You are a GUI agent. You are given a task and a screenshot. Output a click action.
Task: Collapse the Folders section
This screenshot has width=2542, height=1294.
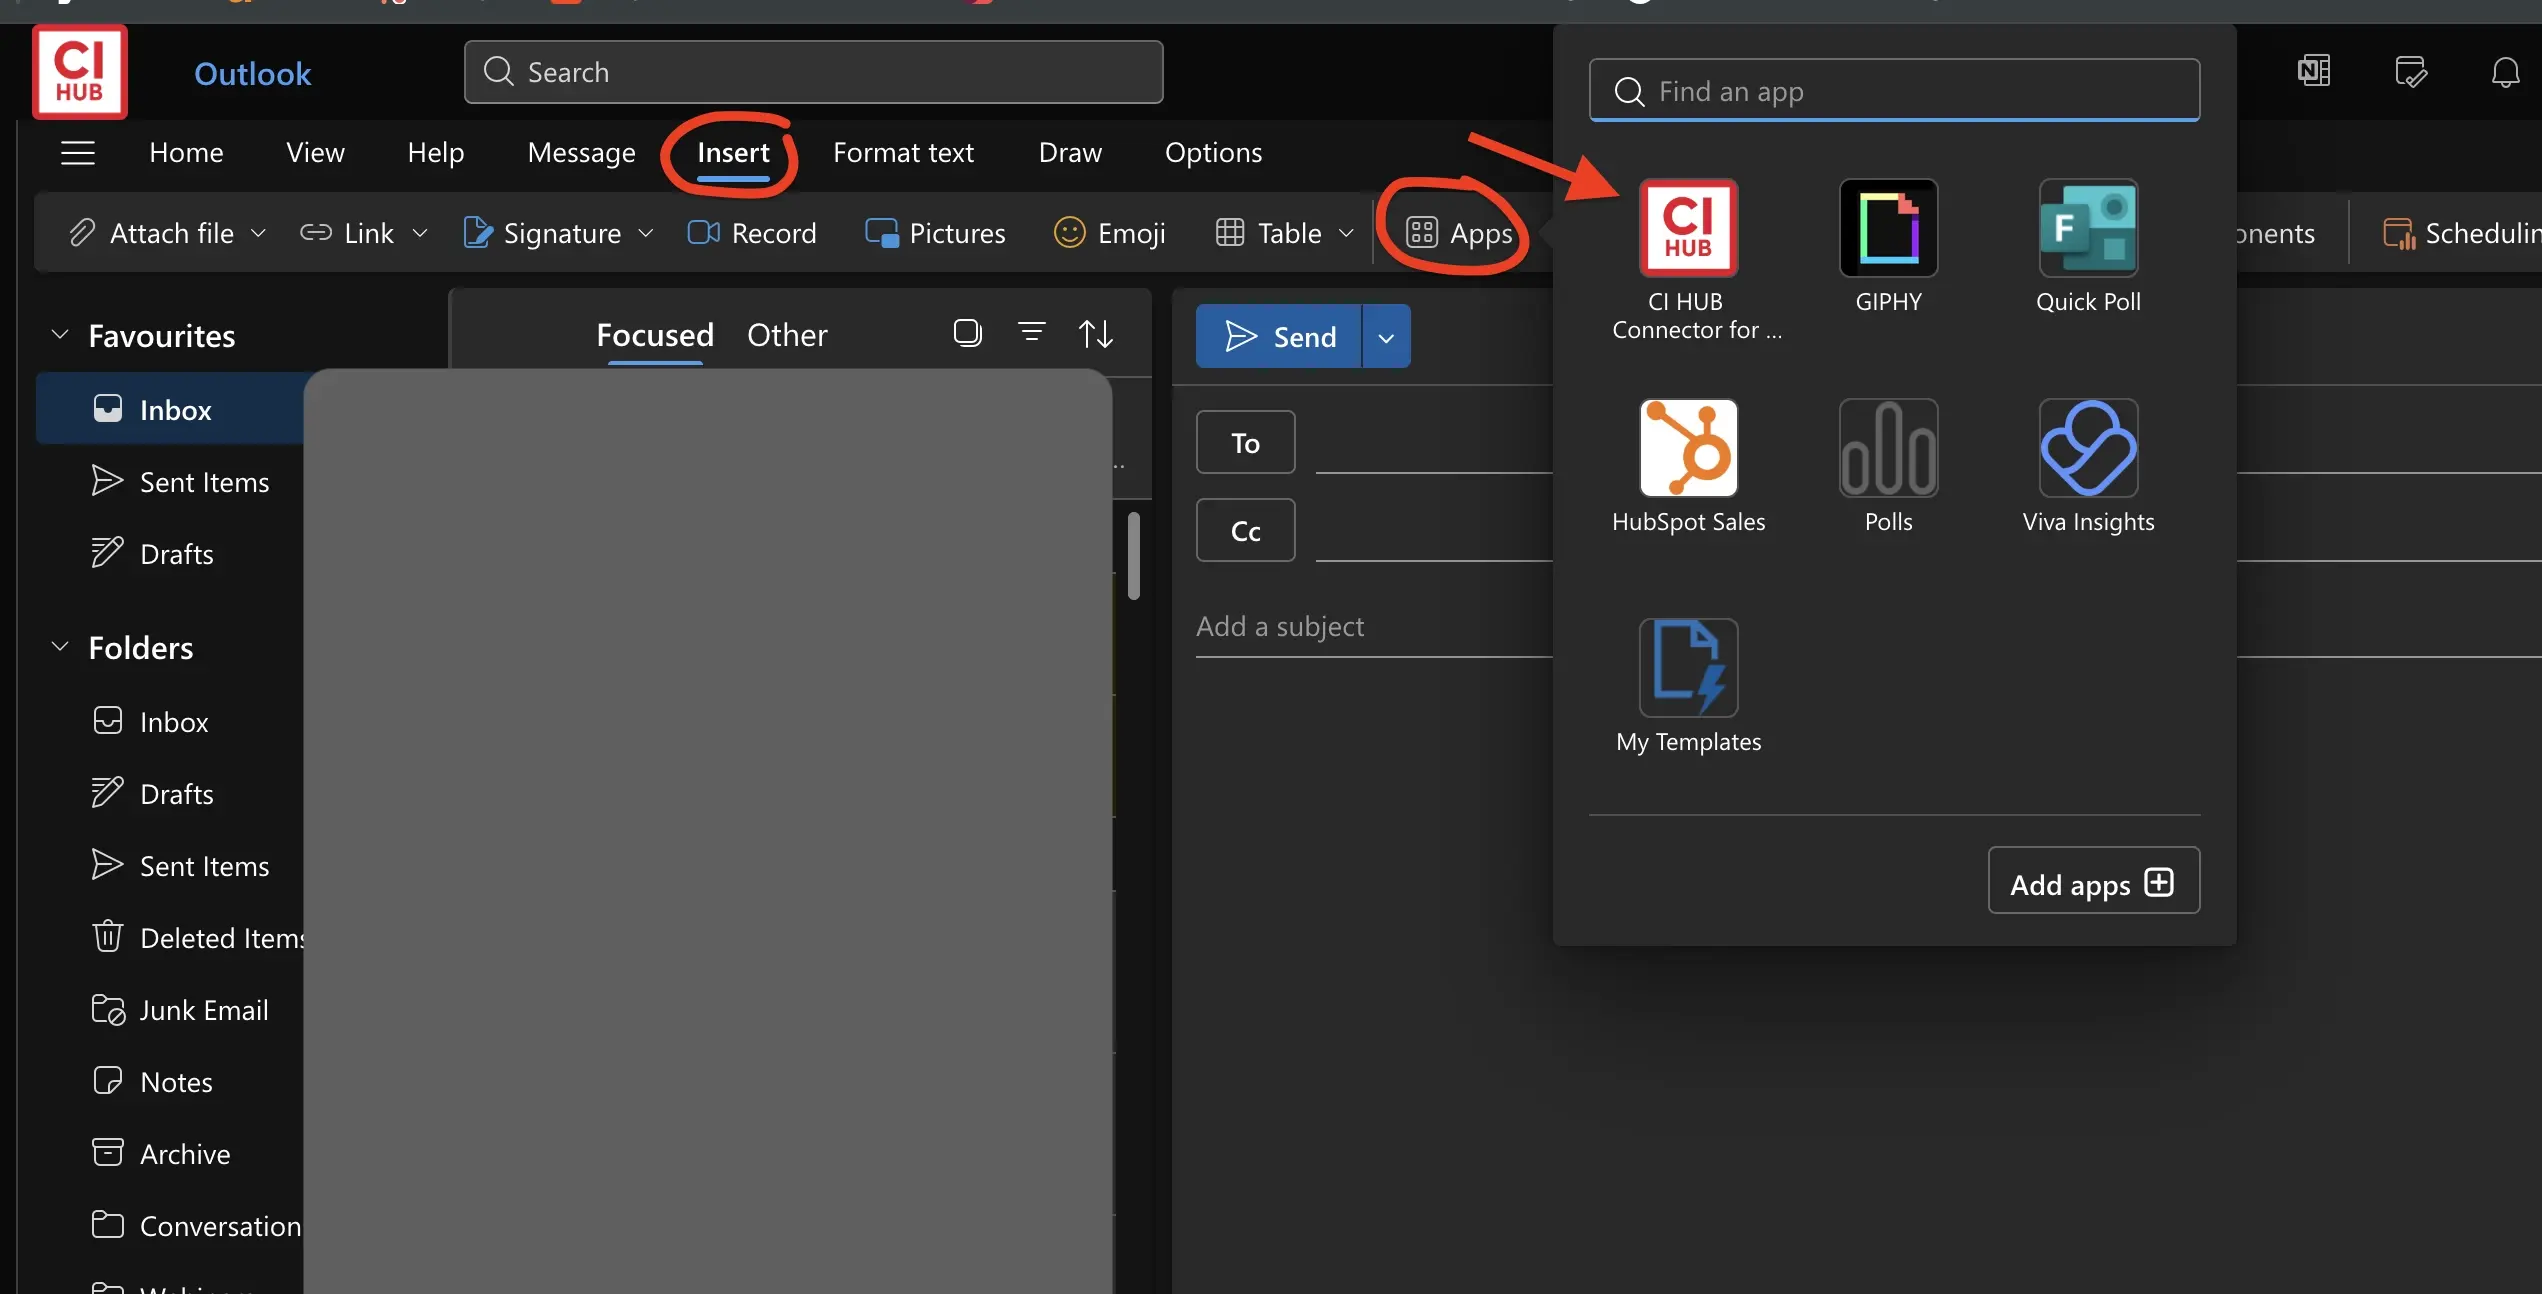click(60, 646)
